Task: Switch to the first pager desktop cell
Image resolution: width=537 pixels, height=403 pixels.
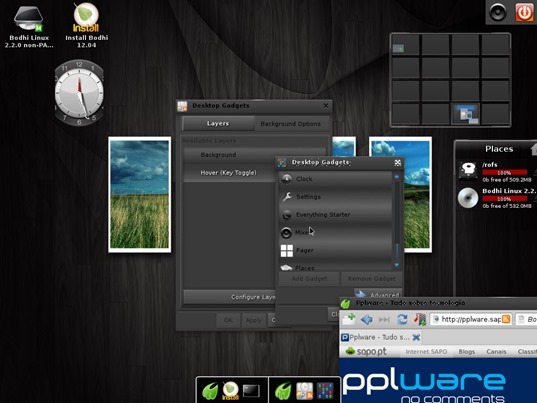Action: coord(405,45)
